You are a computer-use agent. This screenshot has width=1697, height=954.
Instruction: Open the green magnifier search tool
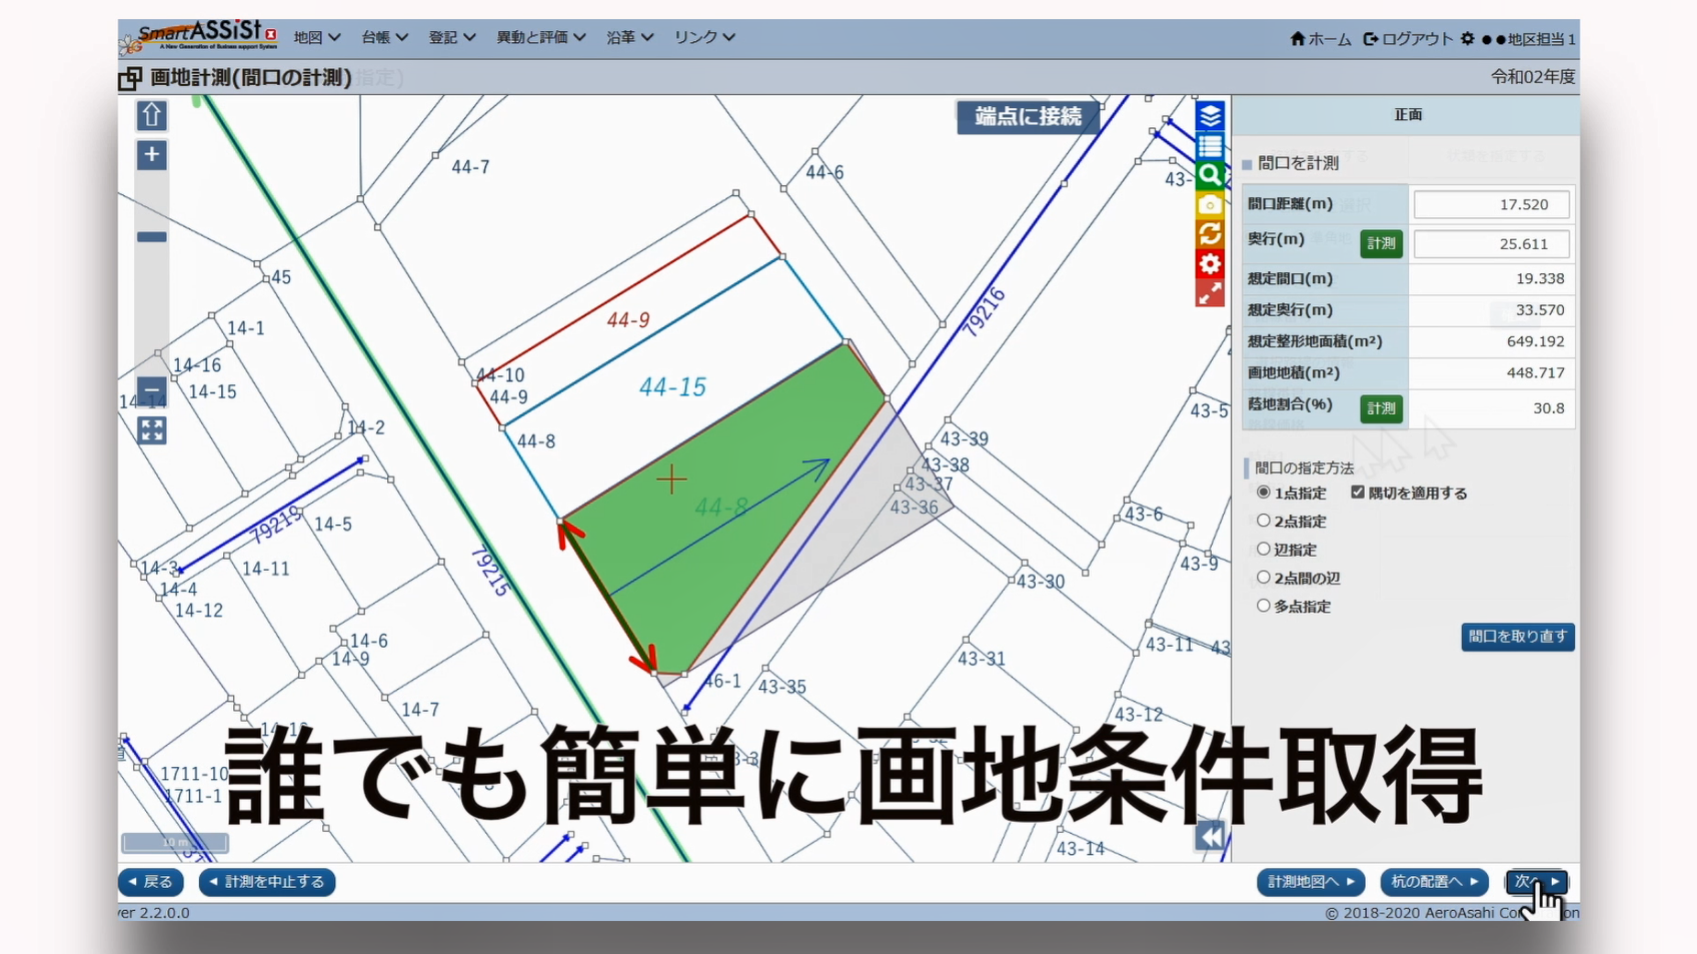pyautogui.click(x=1210, y=175)
